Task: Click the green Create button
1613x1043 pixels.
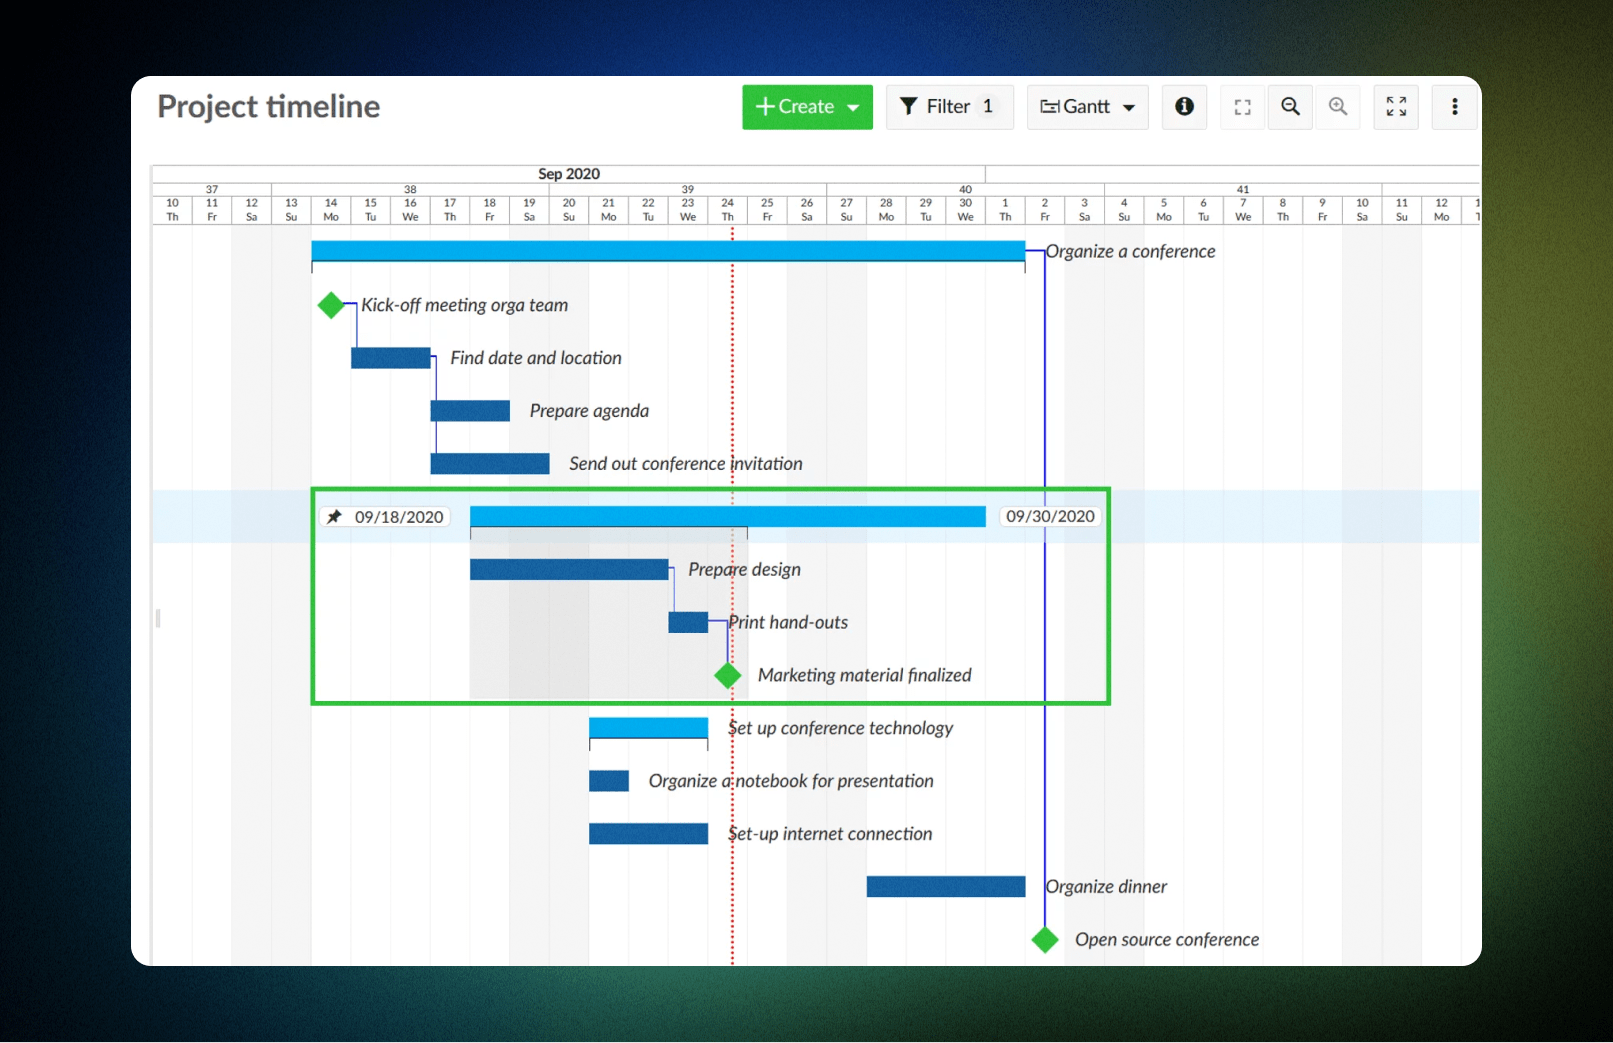Action: [807, 107]
